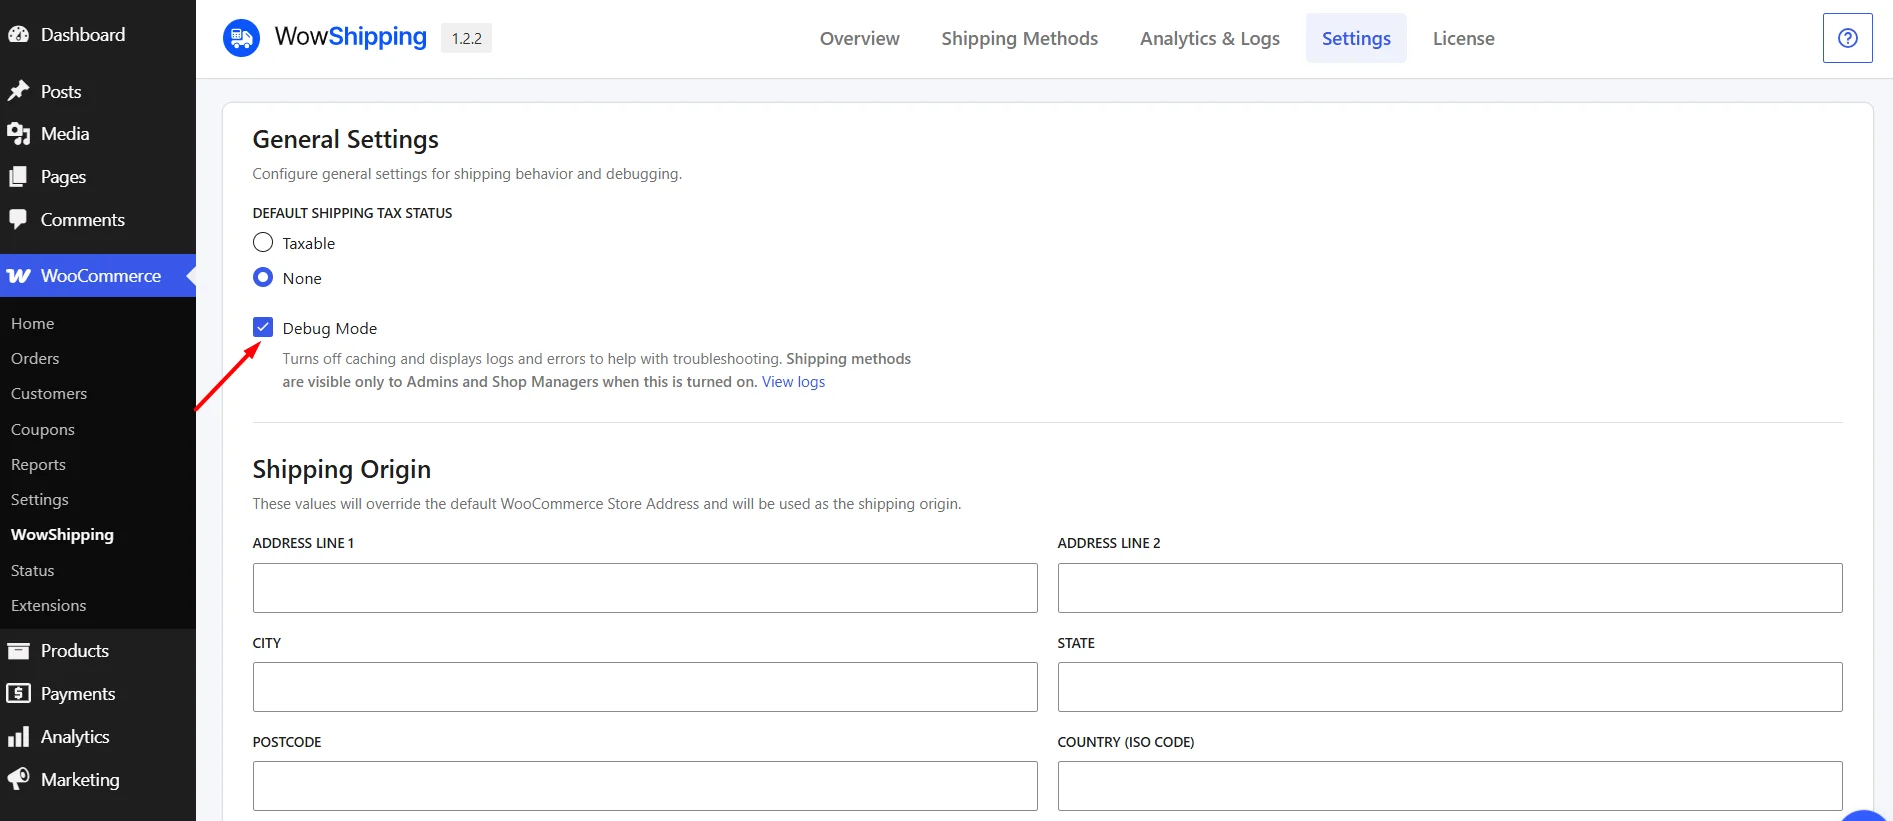The height and width of the screenshot is (821, 1893).
Task: Click the WooCommerce logo icon
Action: 18,276
